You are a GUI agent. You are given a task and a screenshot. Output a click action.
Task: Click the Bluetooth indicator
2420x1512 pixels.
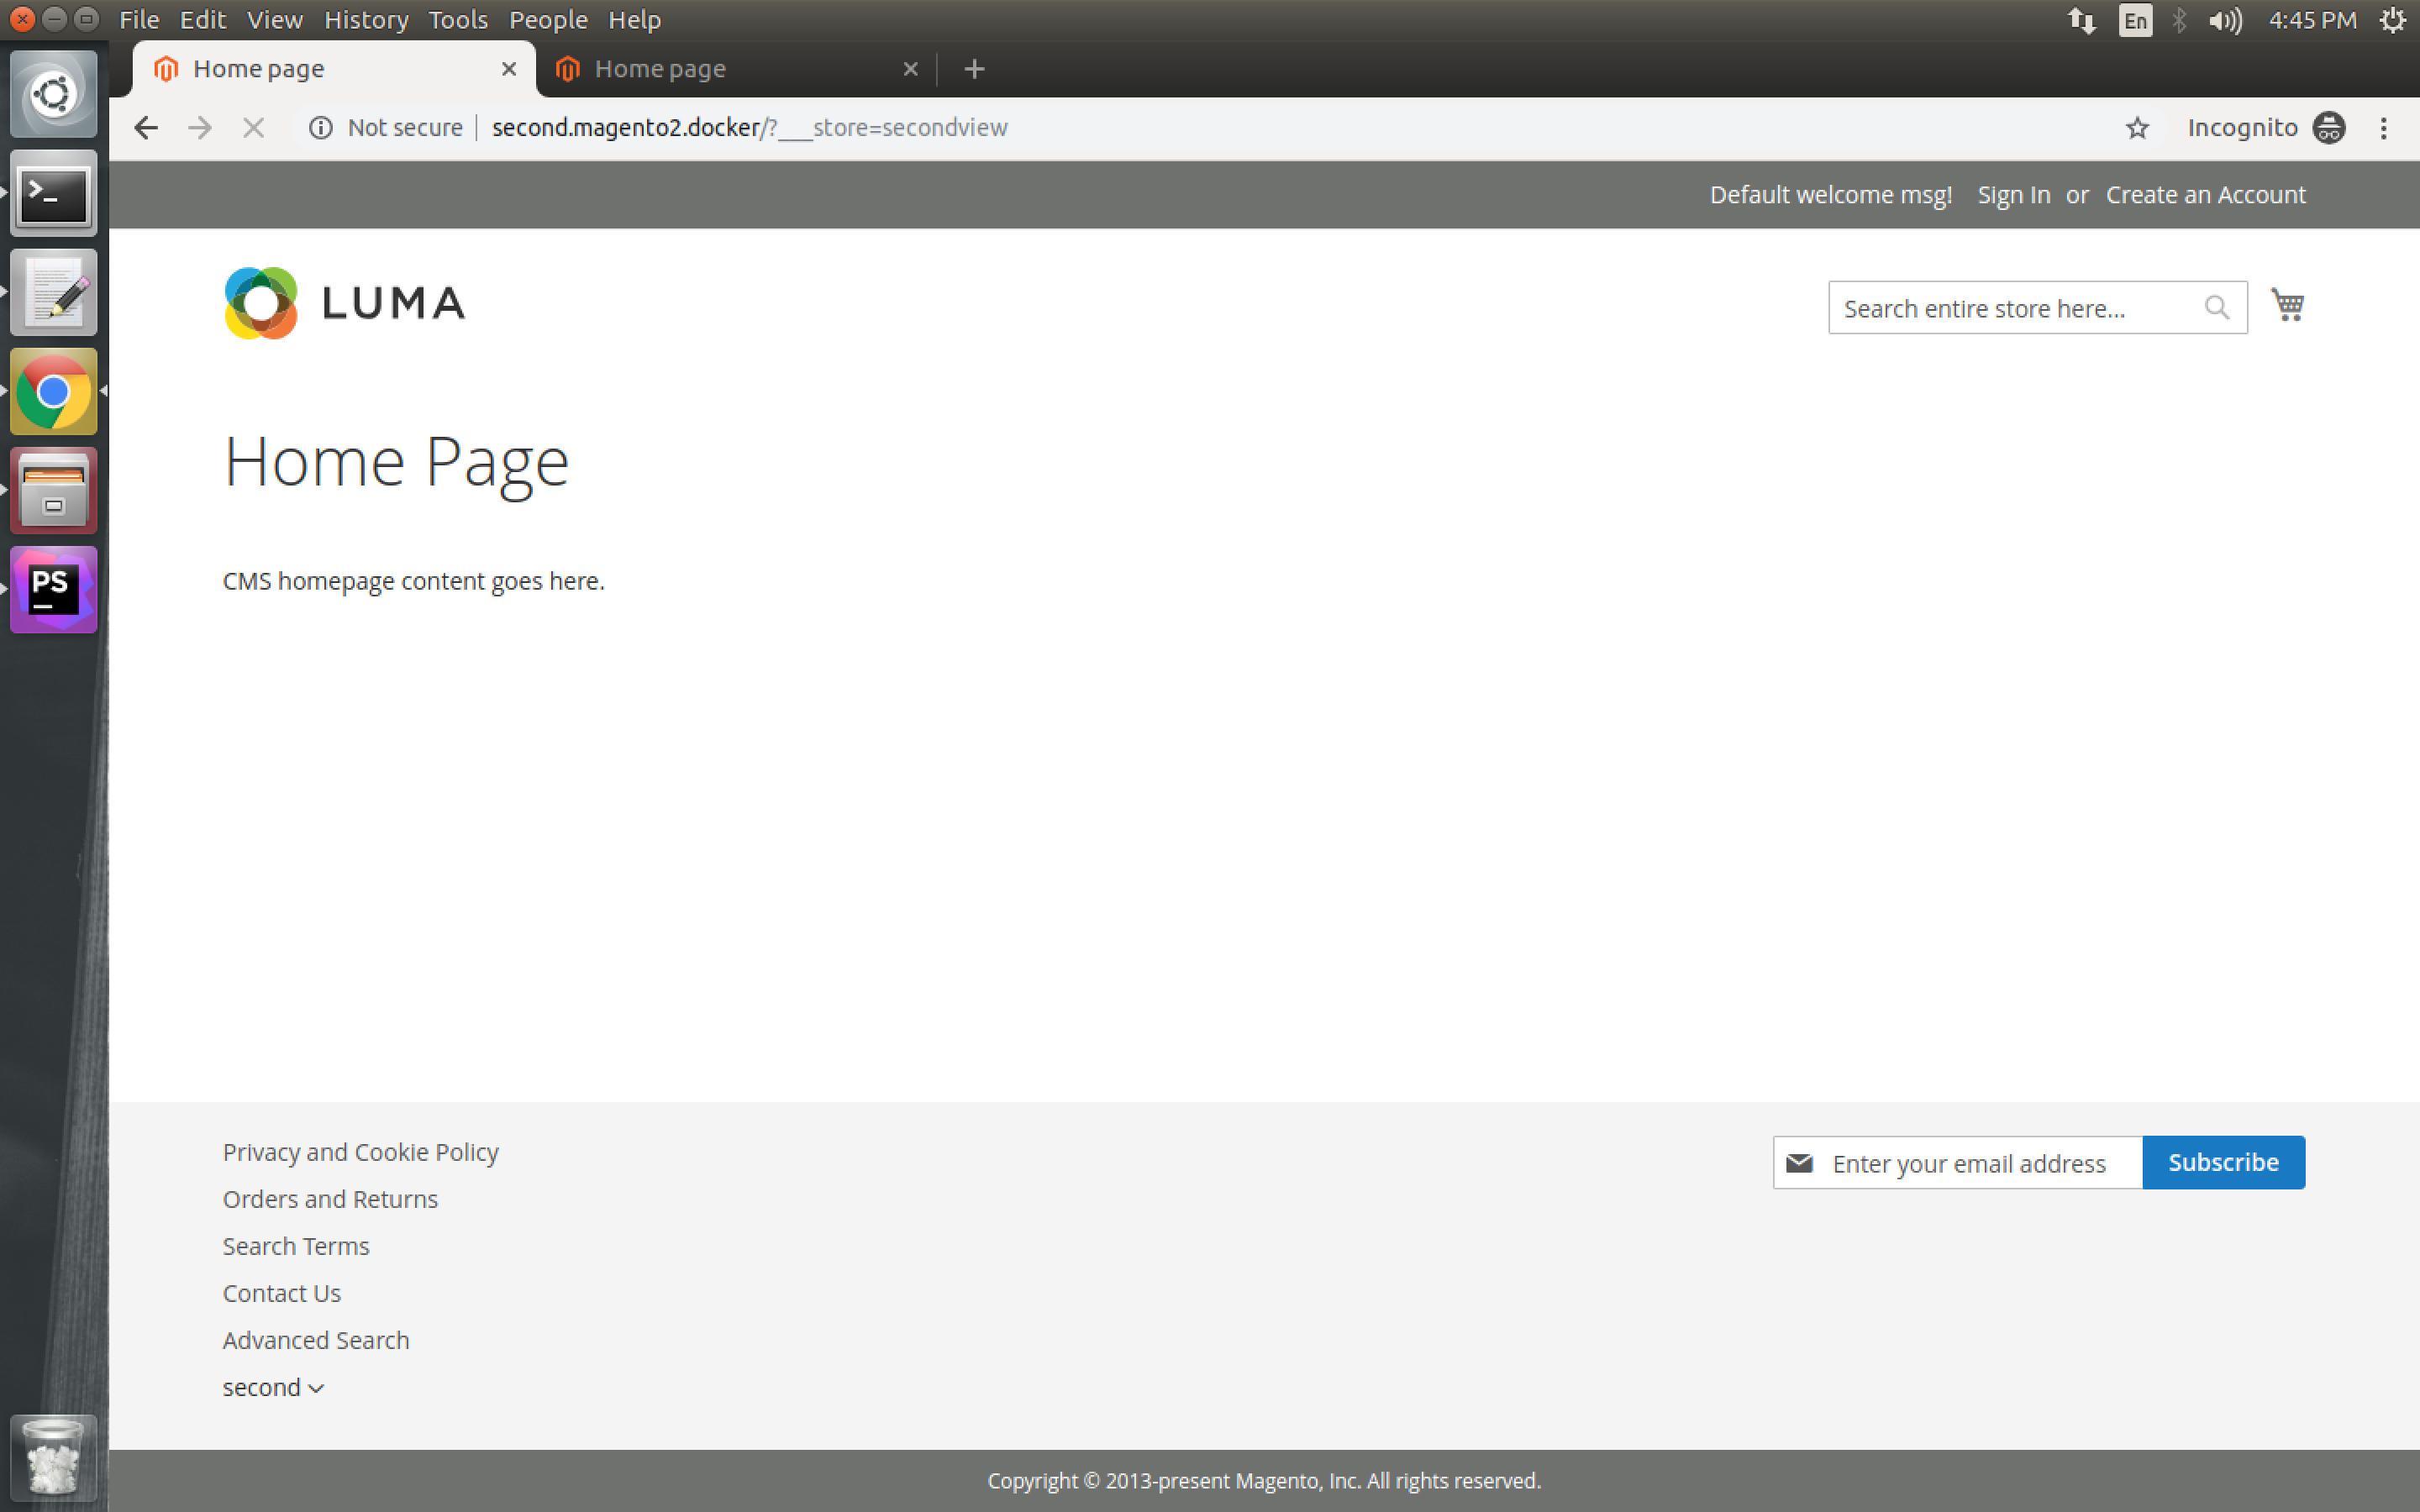coord(2180,20)
